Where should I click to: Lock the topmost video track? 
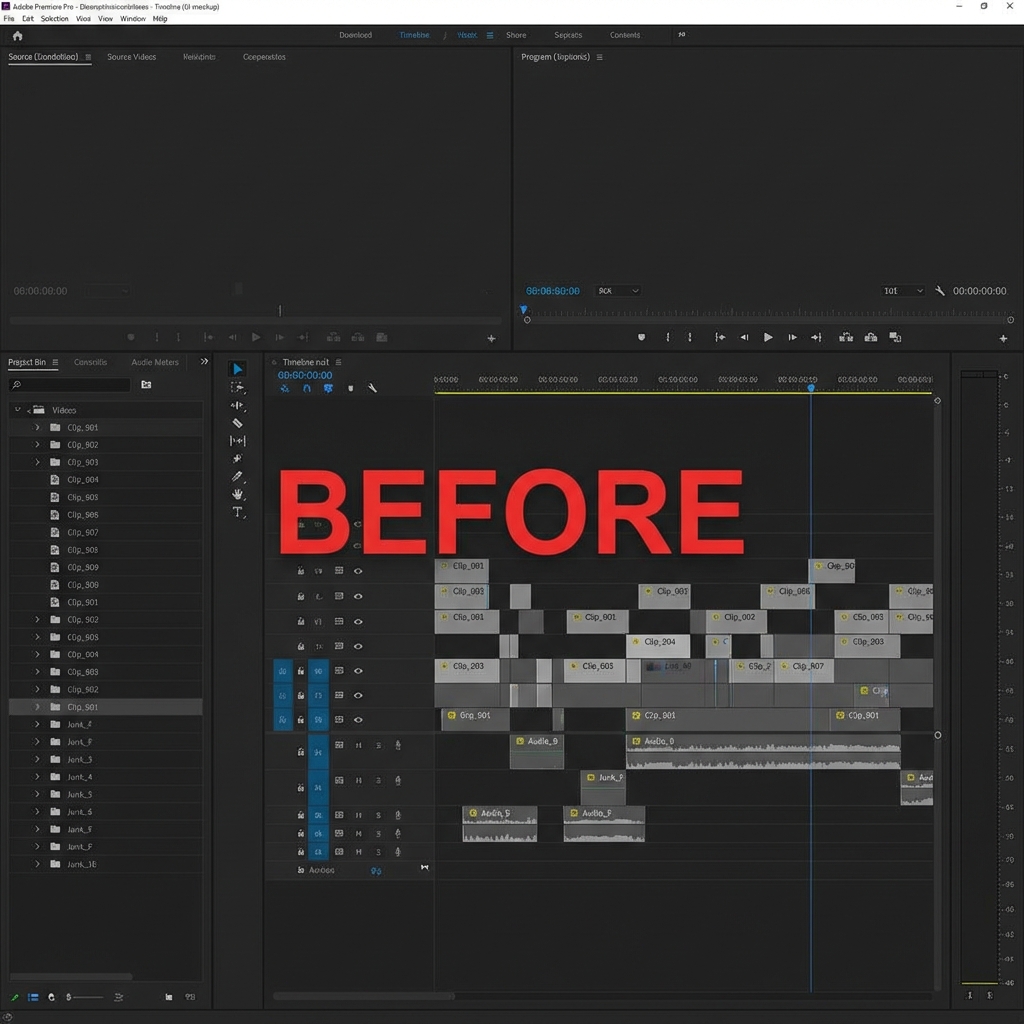click(x=301, y=569)
